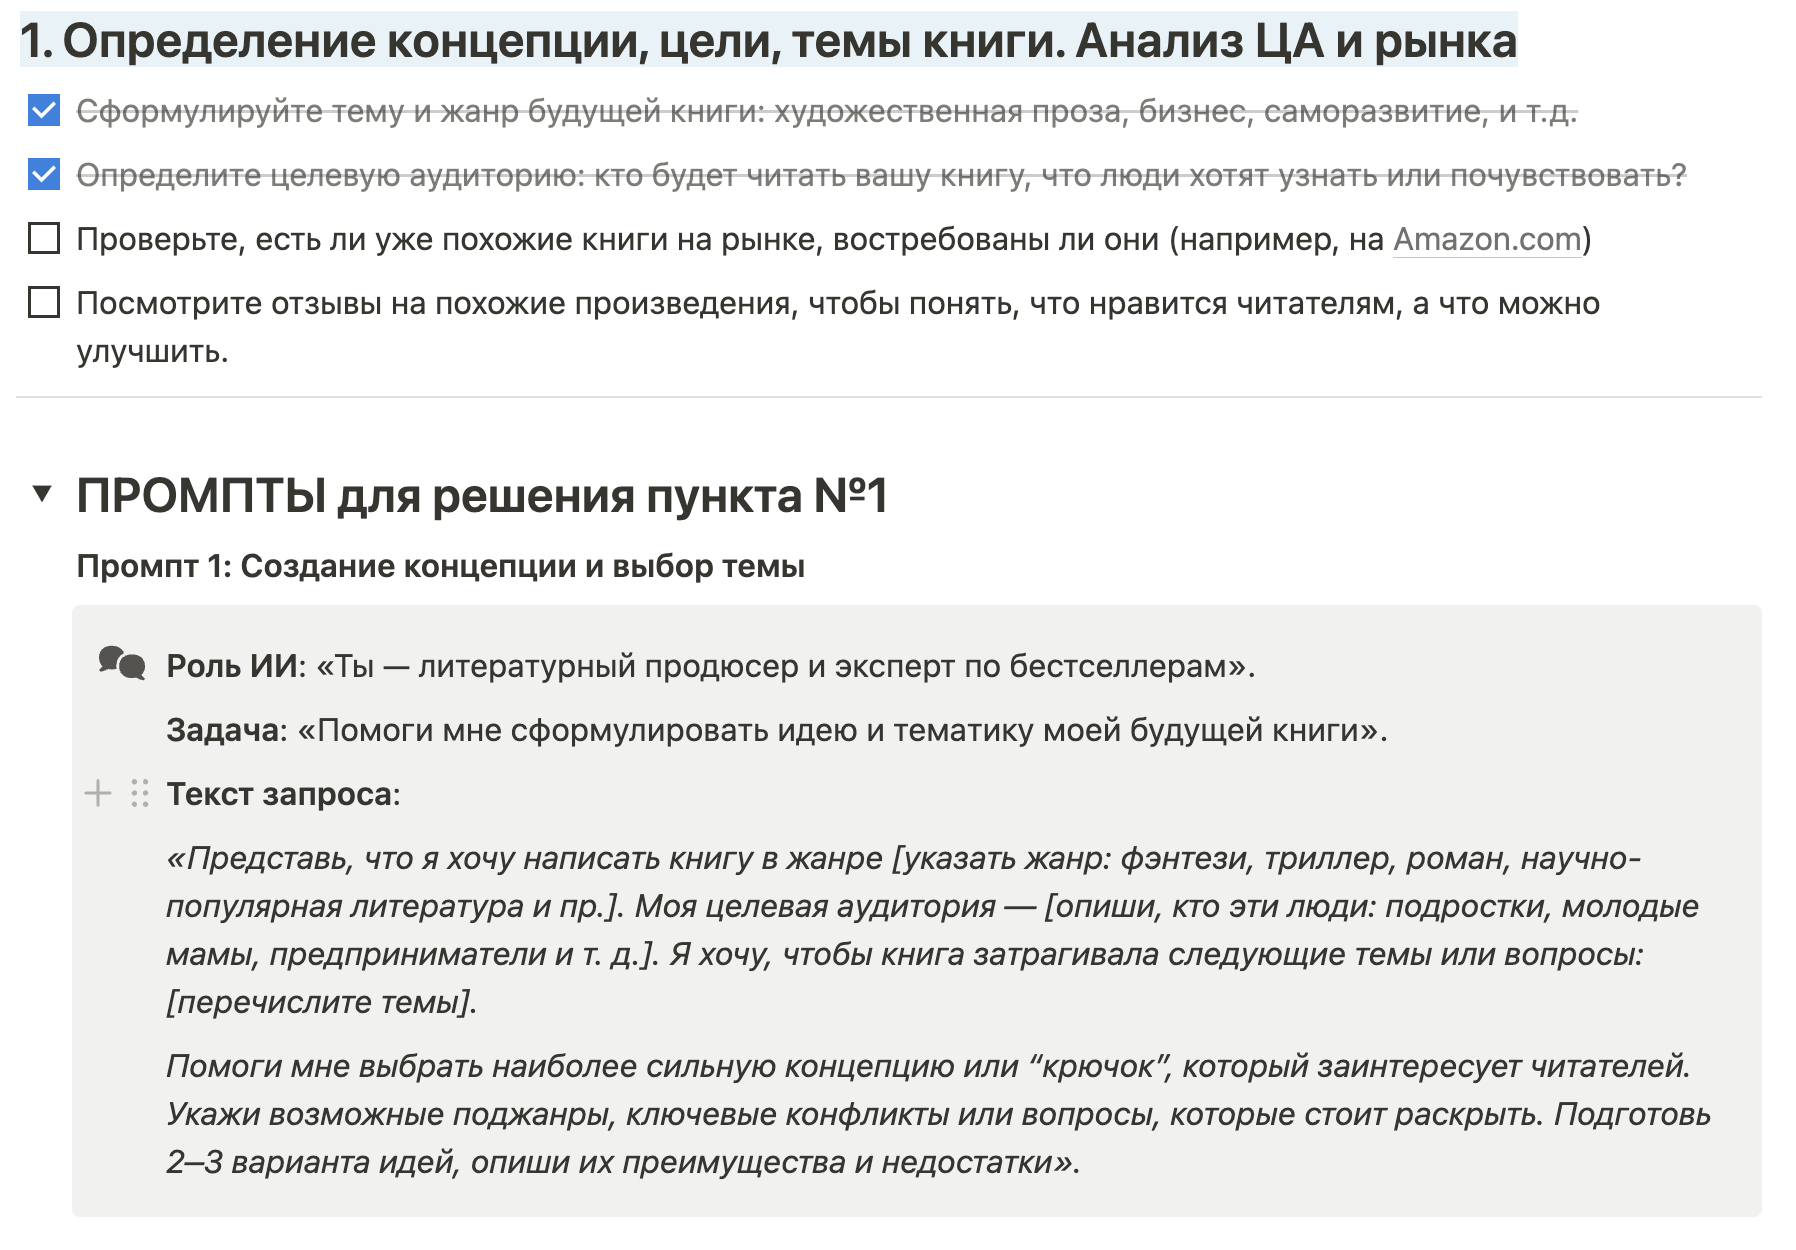Click the plus icon to add a block
Screen dimensions: 1796x1250
(98, 794)
